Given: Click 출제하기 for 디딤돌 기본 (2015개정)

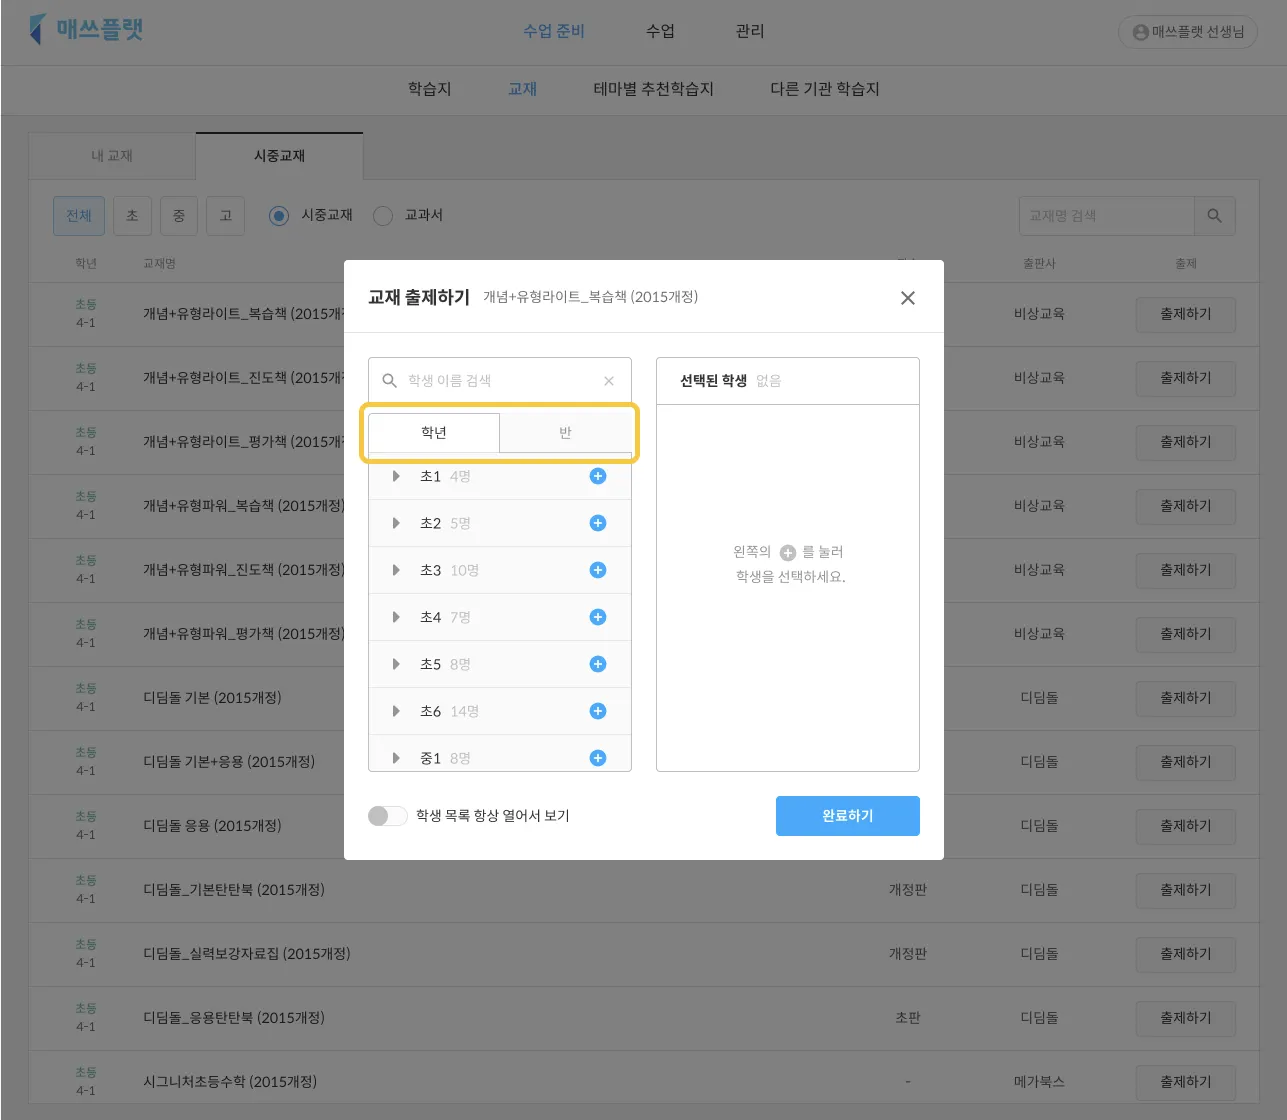Looking at the screenshot, I should (1186, 698).
